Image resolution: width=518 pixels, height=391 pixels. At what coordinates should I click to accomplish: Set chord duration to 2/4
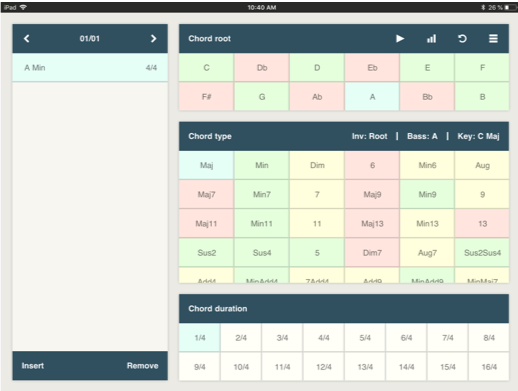tap(241, 338)
